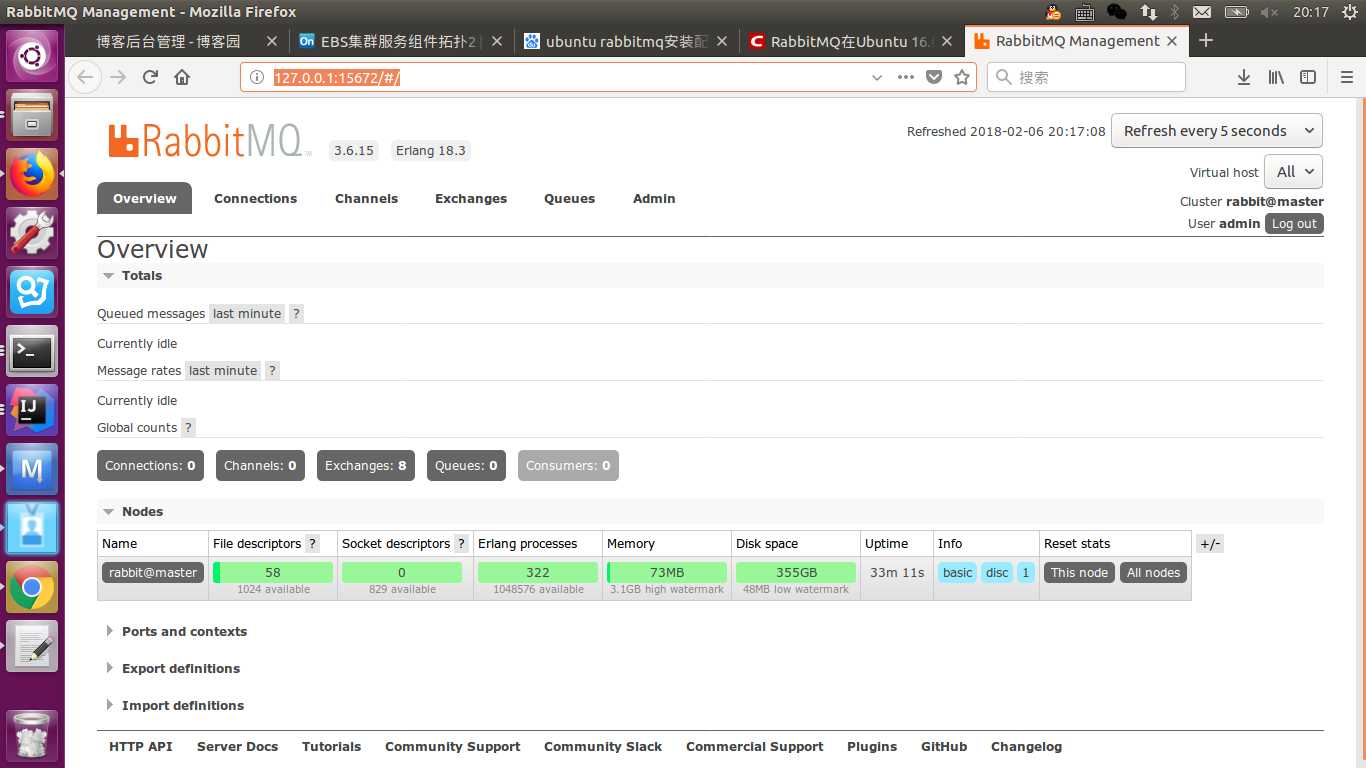This screenshot has height=768, width=1366.
Task: Open the Server Docs footer link
Action: (x=237, y=746)
